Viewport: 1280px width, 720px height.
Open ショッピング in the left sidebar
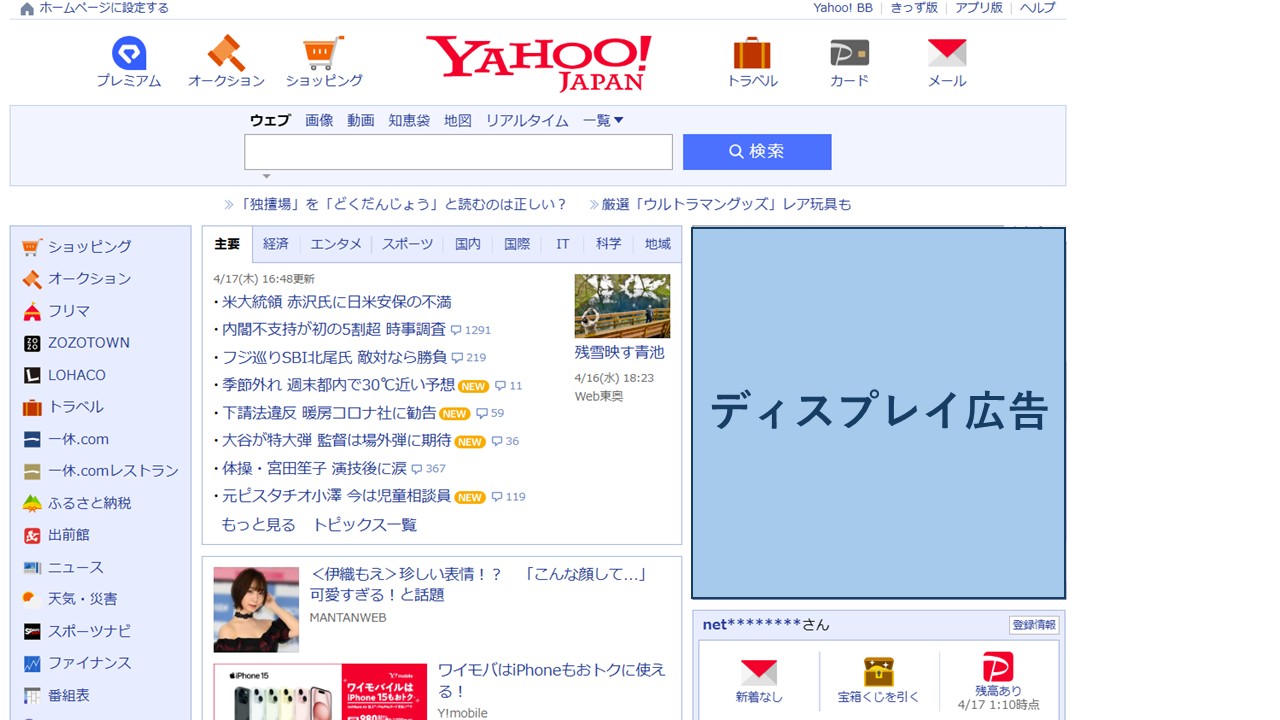90,246
